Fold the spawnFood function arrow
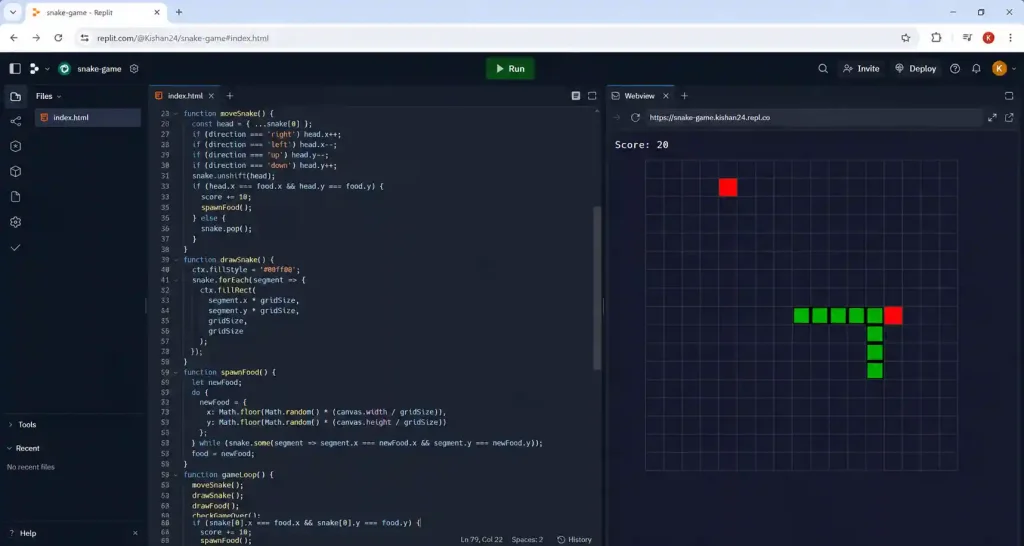1024x546 pixels. click(176, 372)
